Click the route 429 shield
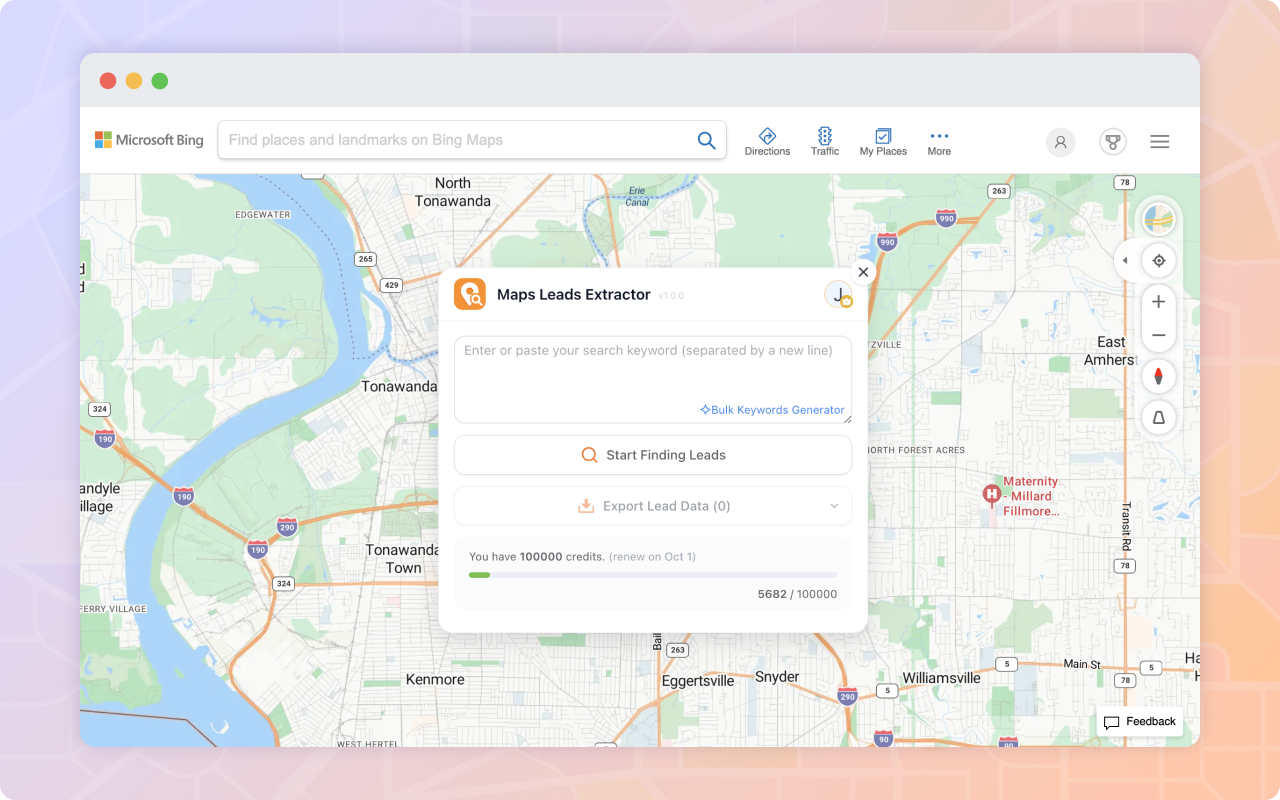1280x800 pixels. [x=392, y=285]
